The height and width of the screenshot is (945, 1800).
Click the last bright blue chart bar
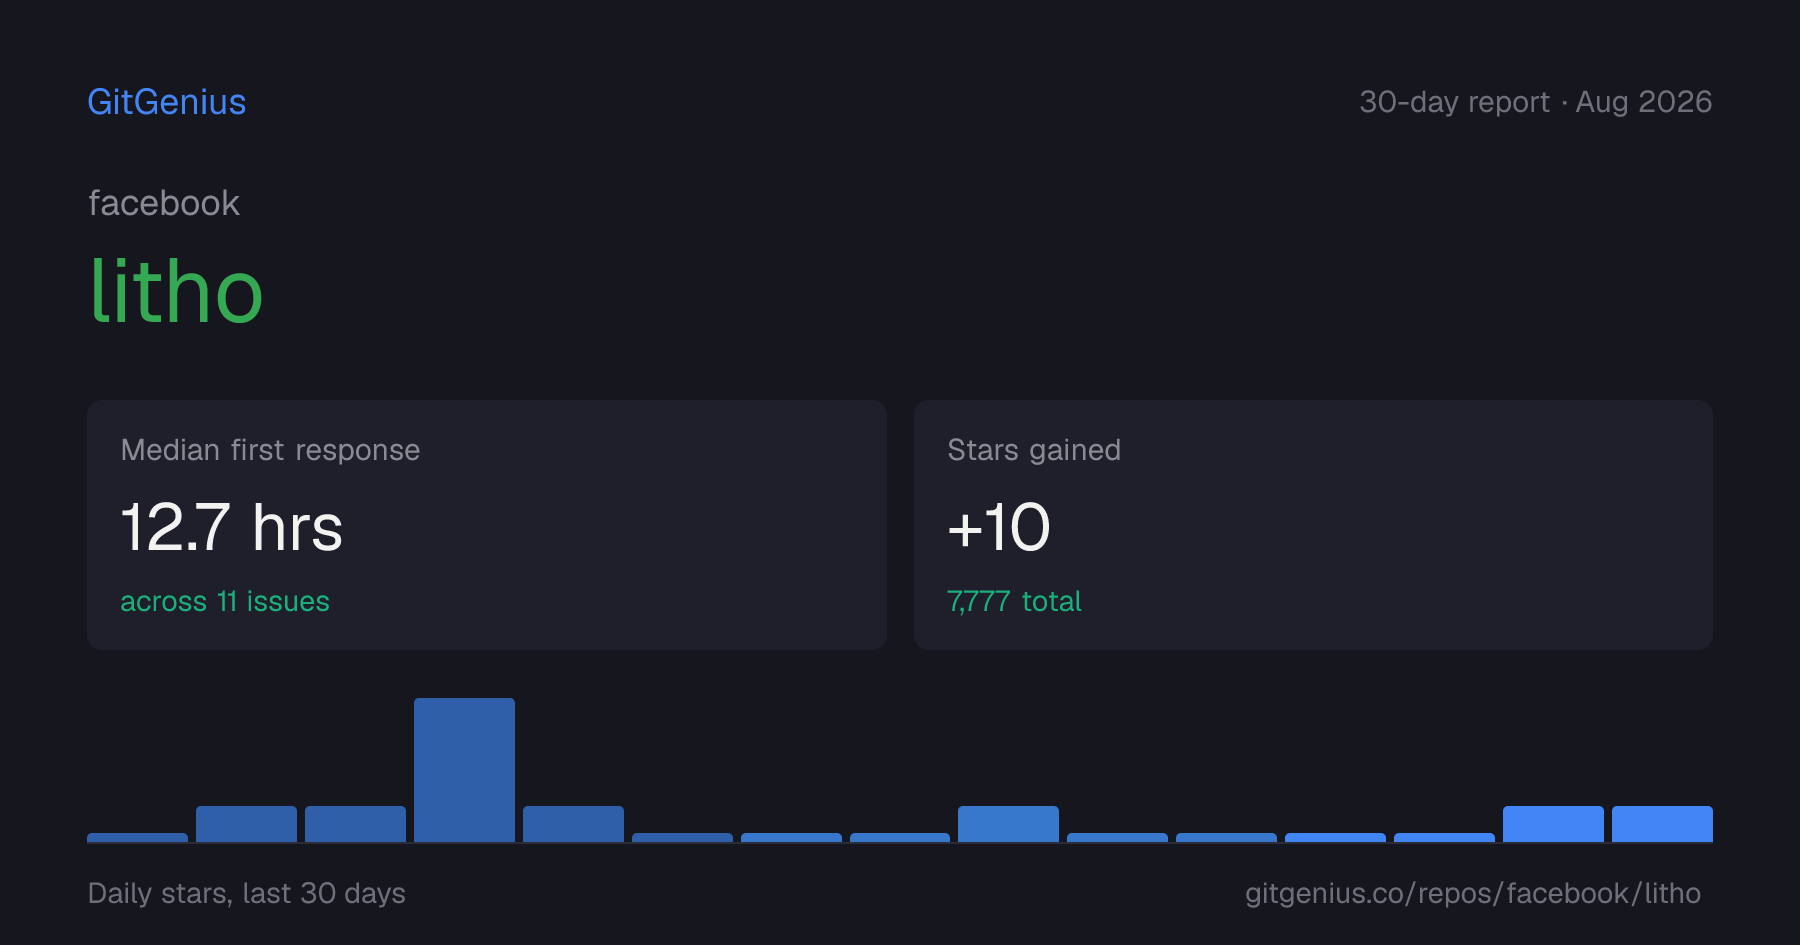coord(1662,824)
